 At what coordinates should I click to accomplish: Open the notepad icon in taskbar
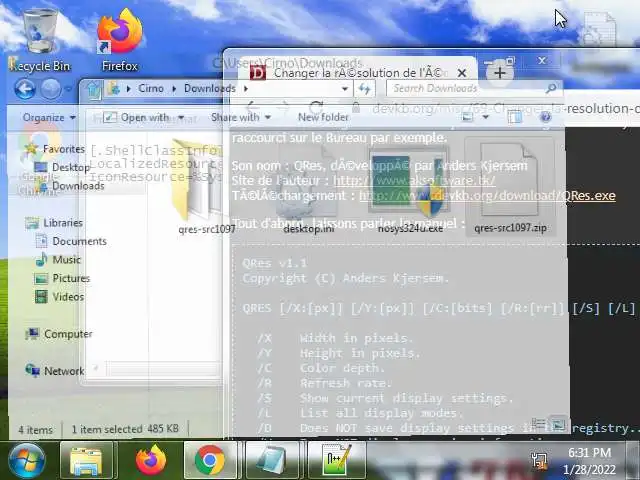(x=272, y=461)
